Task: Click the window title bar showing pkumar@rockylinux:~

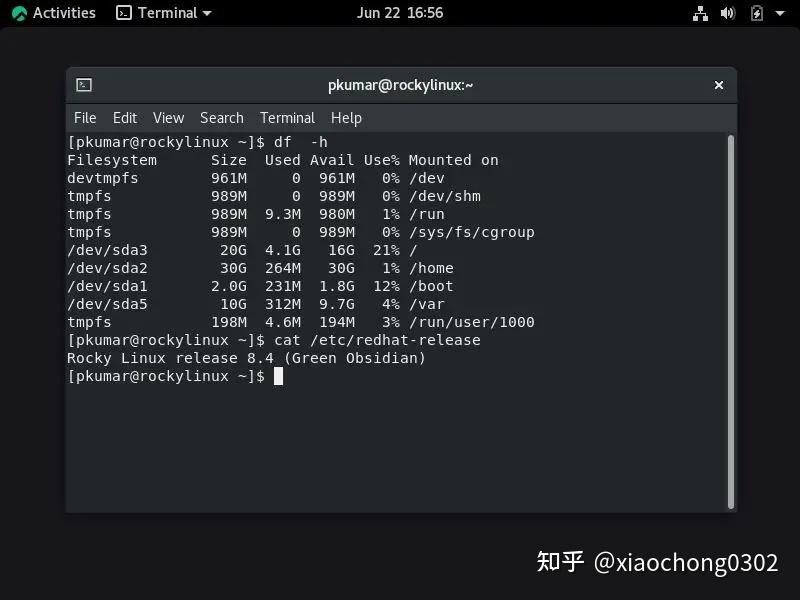Action: (400, 85)
